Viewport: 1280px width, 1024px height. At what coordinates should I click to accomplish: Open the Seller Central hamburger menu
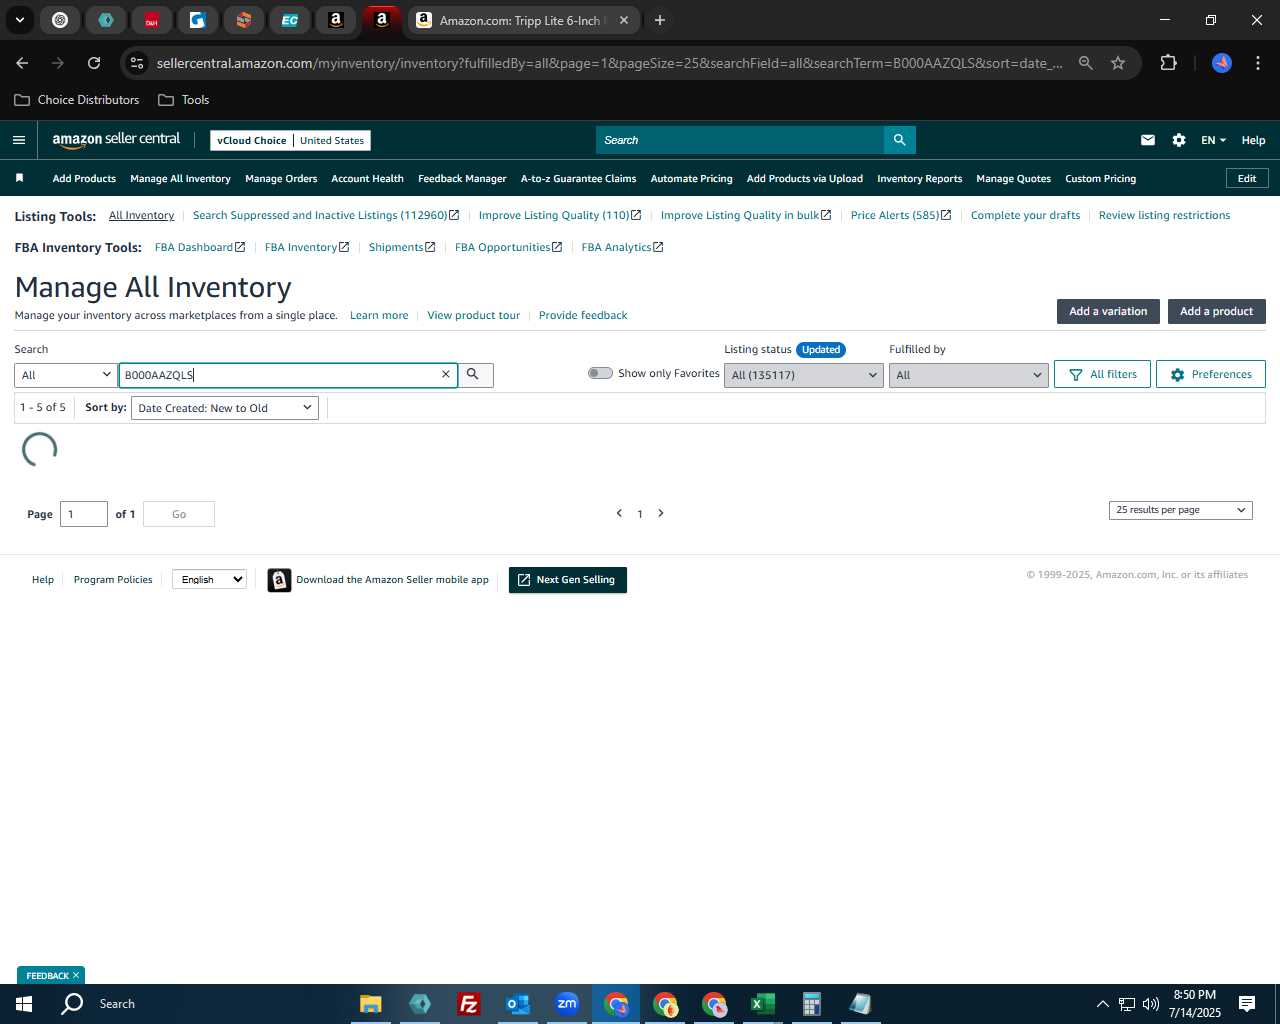pos(19,140)
